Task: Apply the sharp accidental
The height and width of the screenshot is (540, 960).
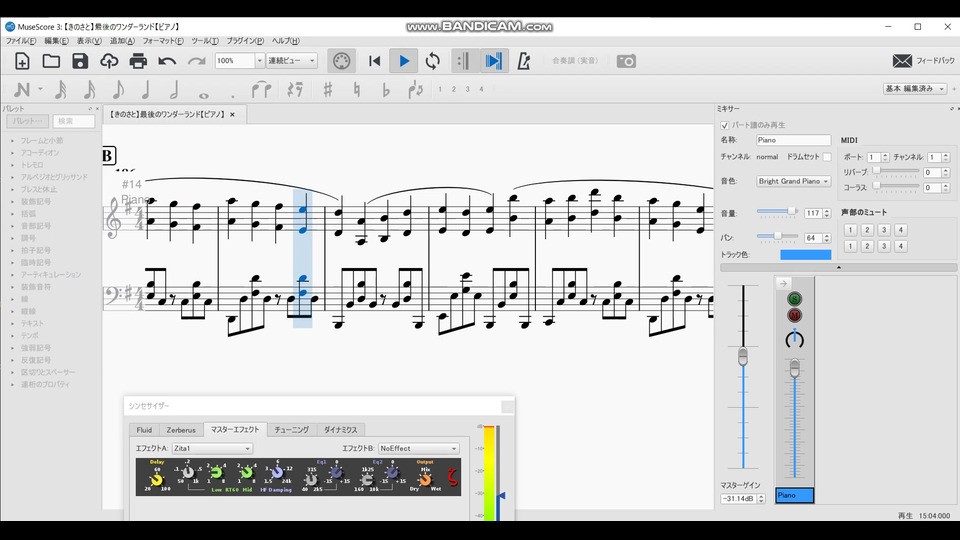Action: click(x=328, y=90)
